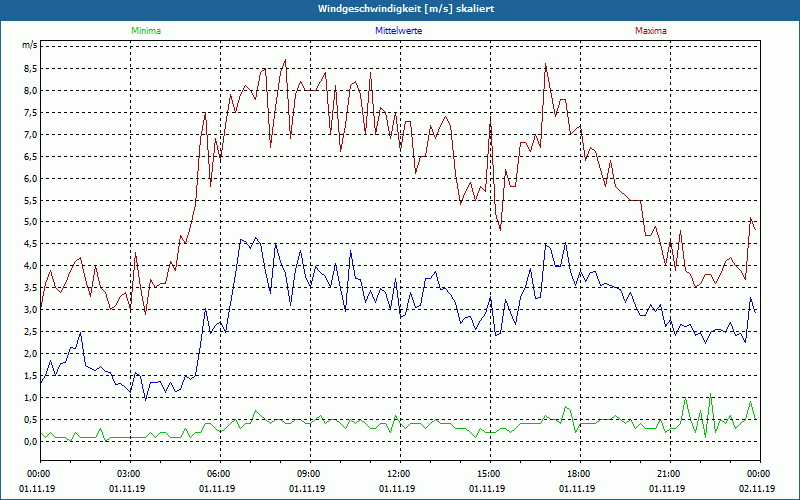Click the 1,5 y-axis value
Screen dimensions: 800x500
29,375
